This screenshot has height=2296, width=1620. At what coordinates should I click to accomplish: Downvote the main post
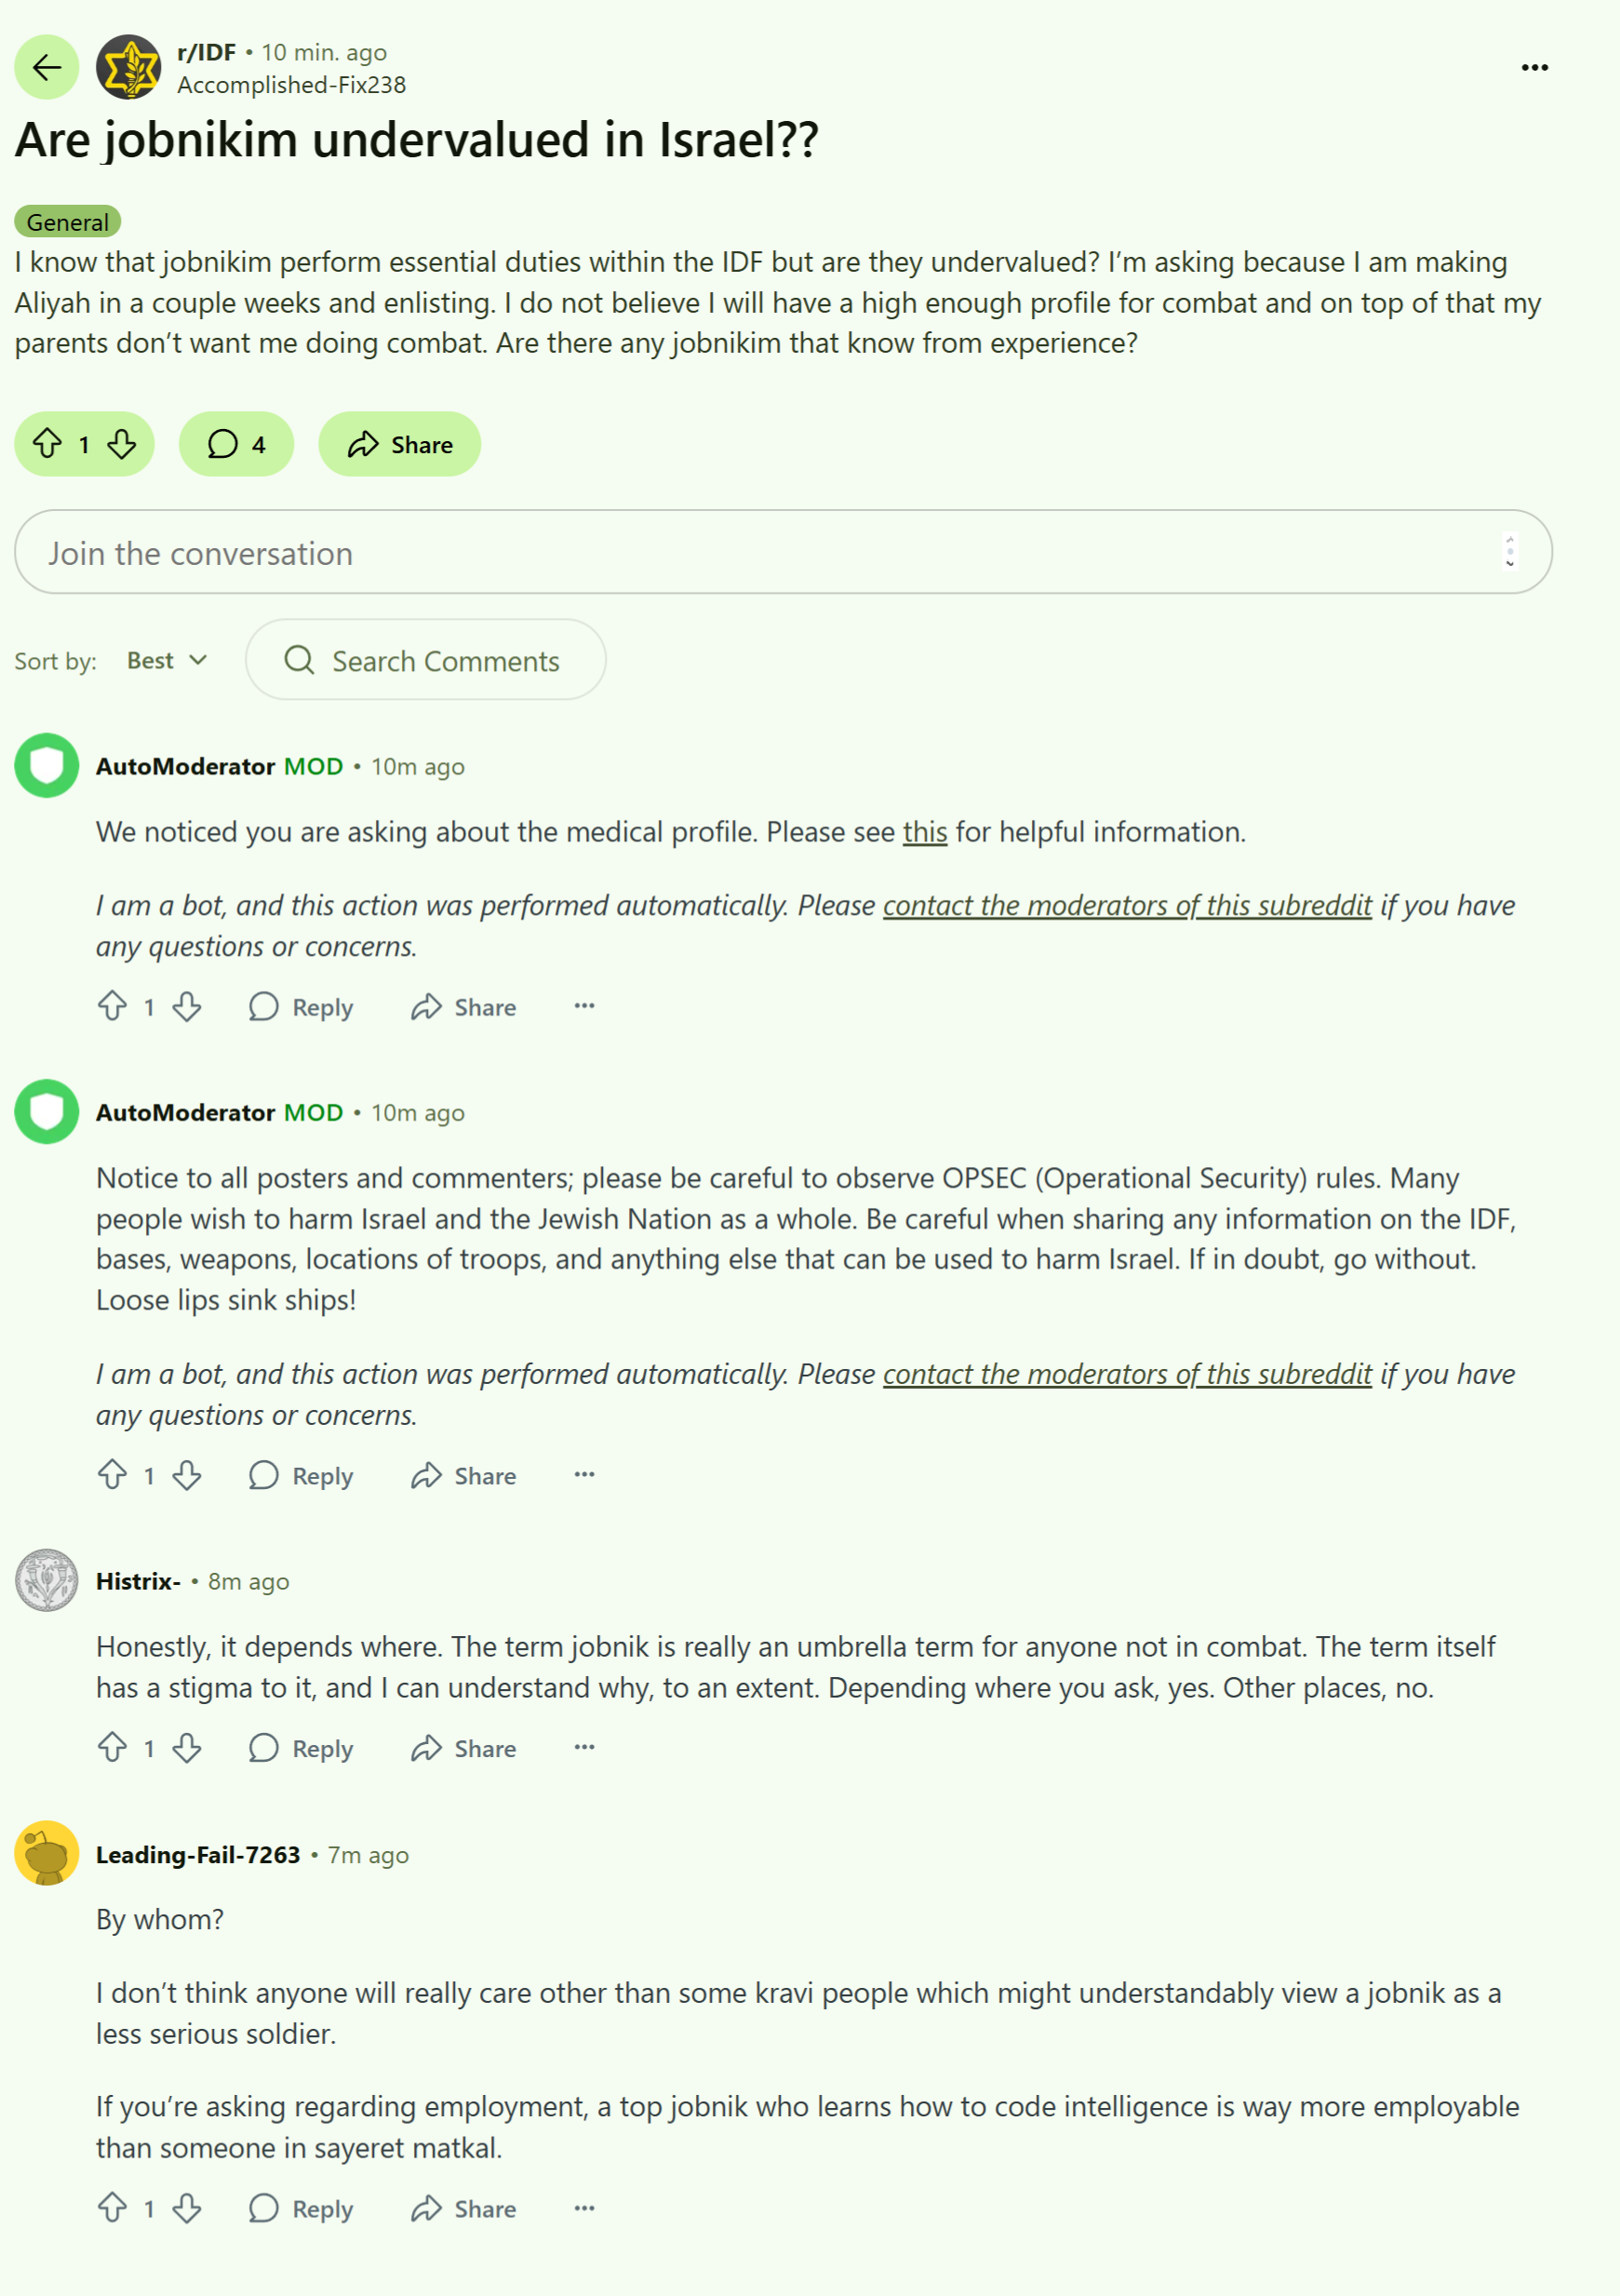click(122, 444)
